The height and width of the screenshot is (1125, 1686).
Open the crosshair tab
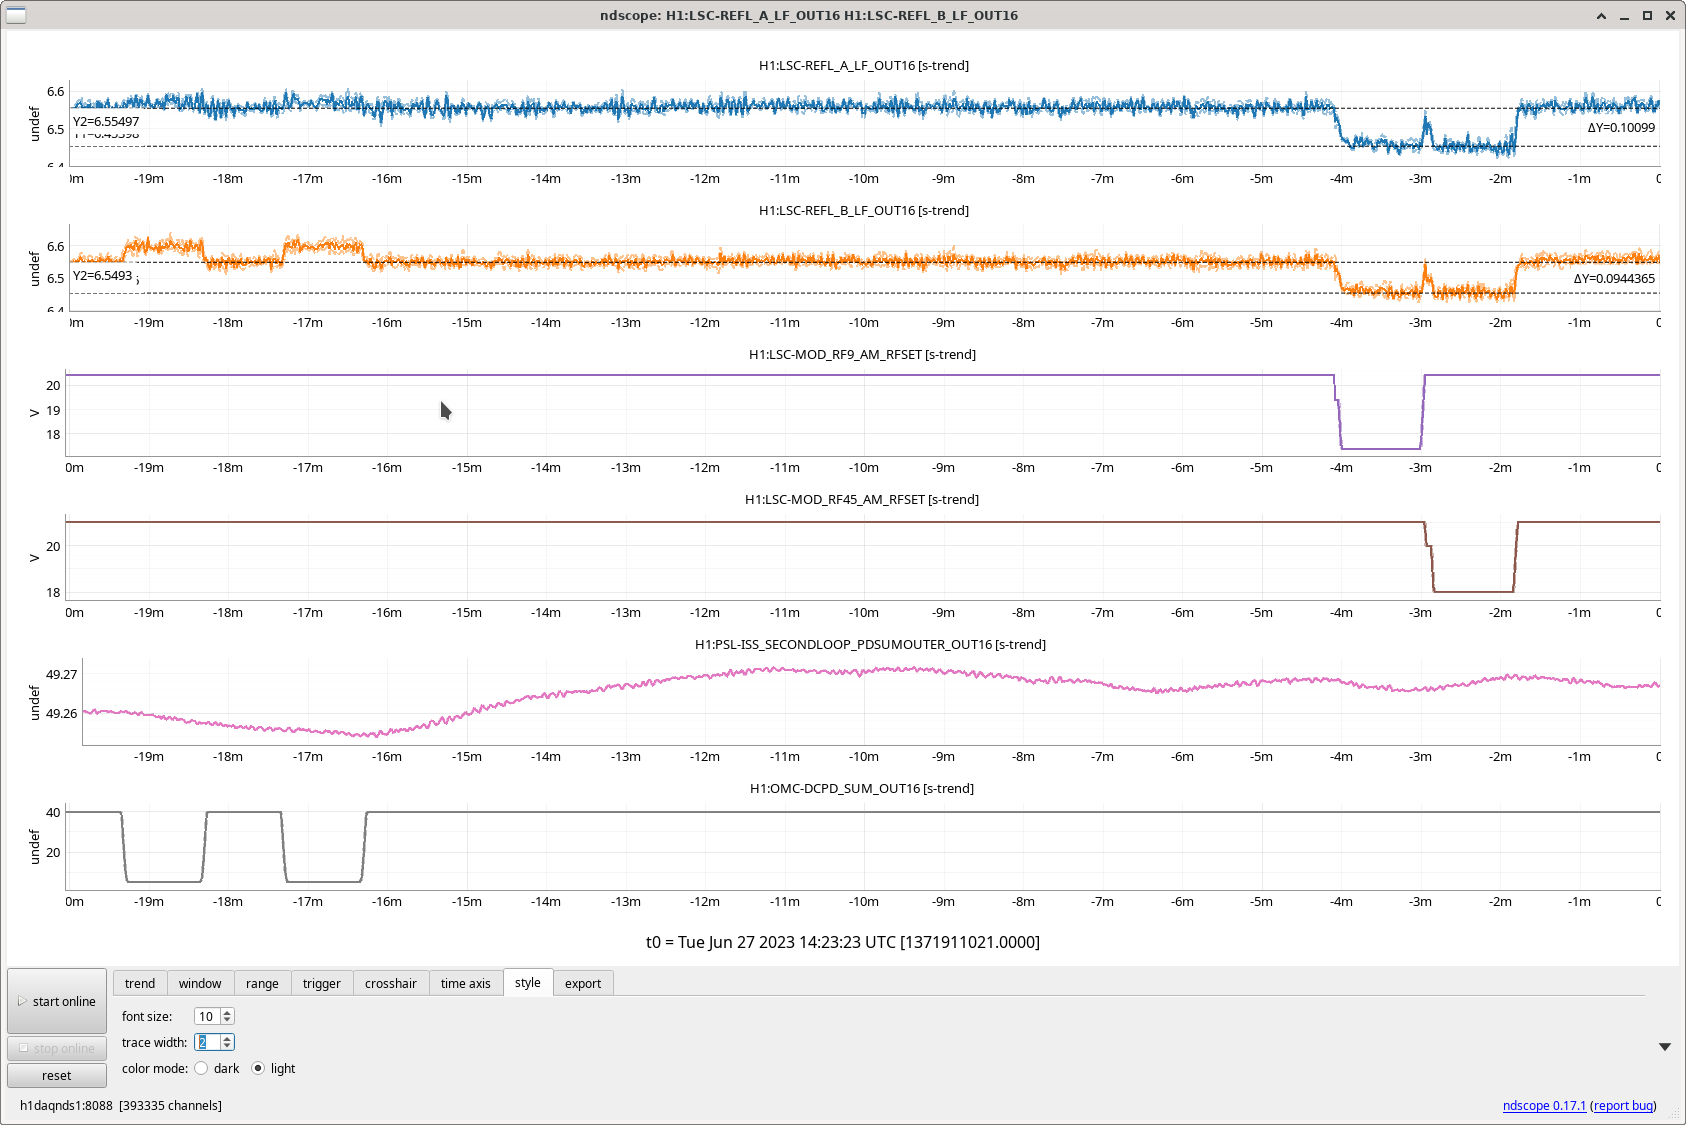tap(390, 983)
